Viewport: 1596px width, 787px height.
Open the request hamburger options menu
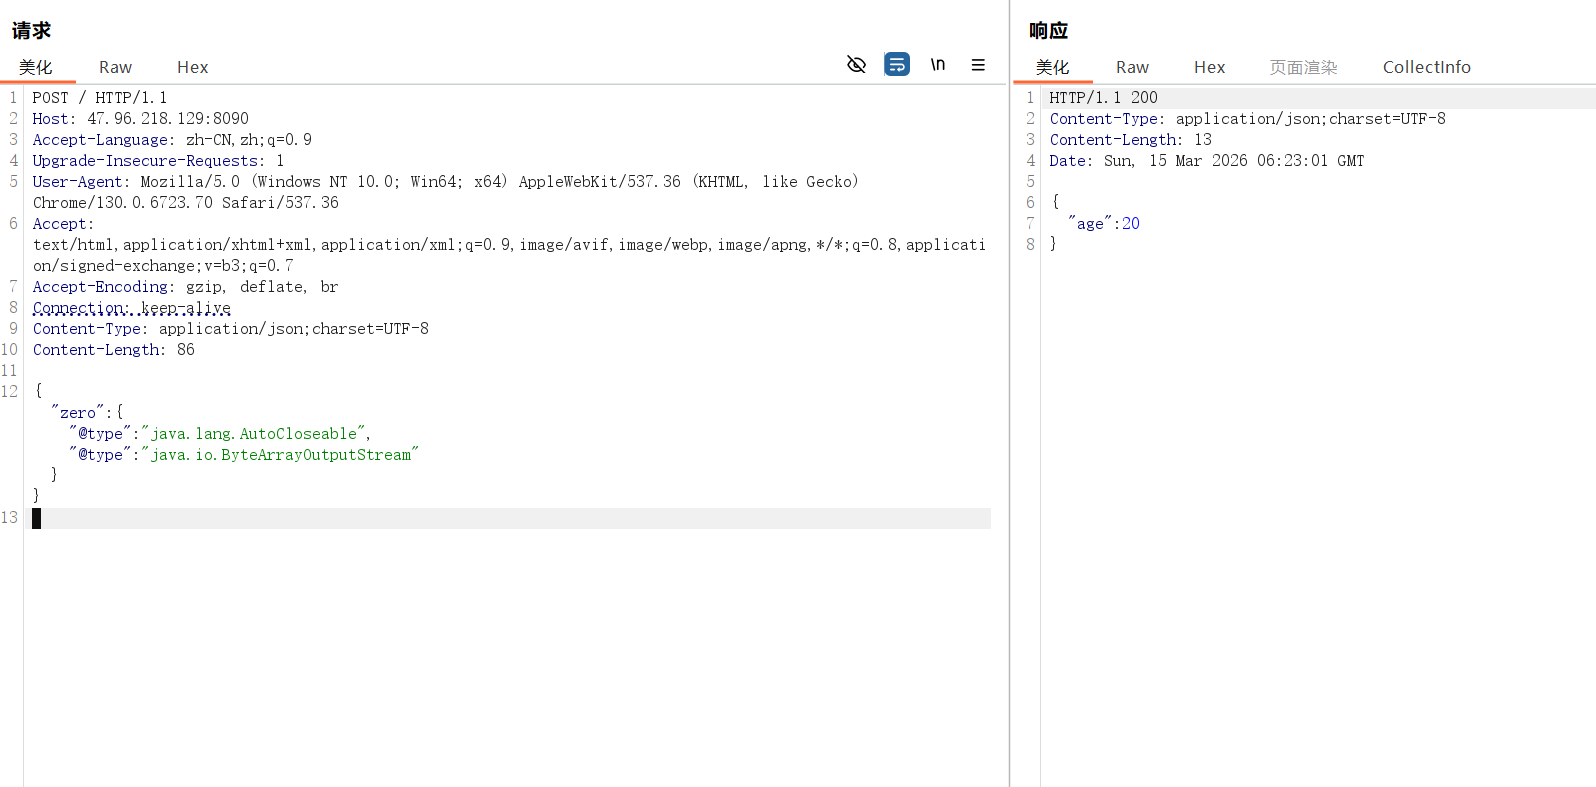(978, 65)
